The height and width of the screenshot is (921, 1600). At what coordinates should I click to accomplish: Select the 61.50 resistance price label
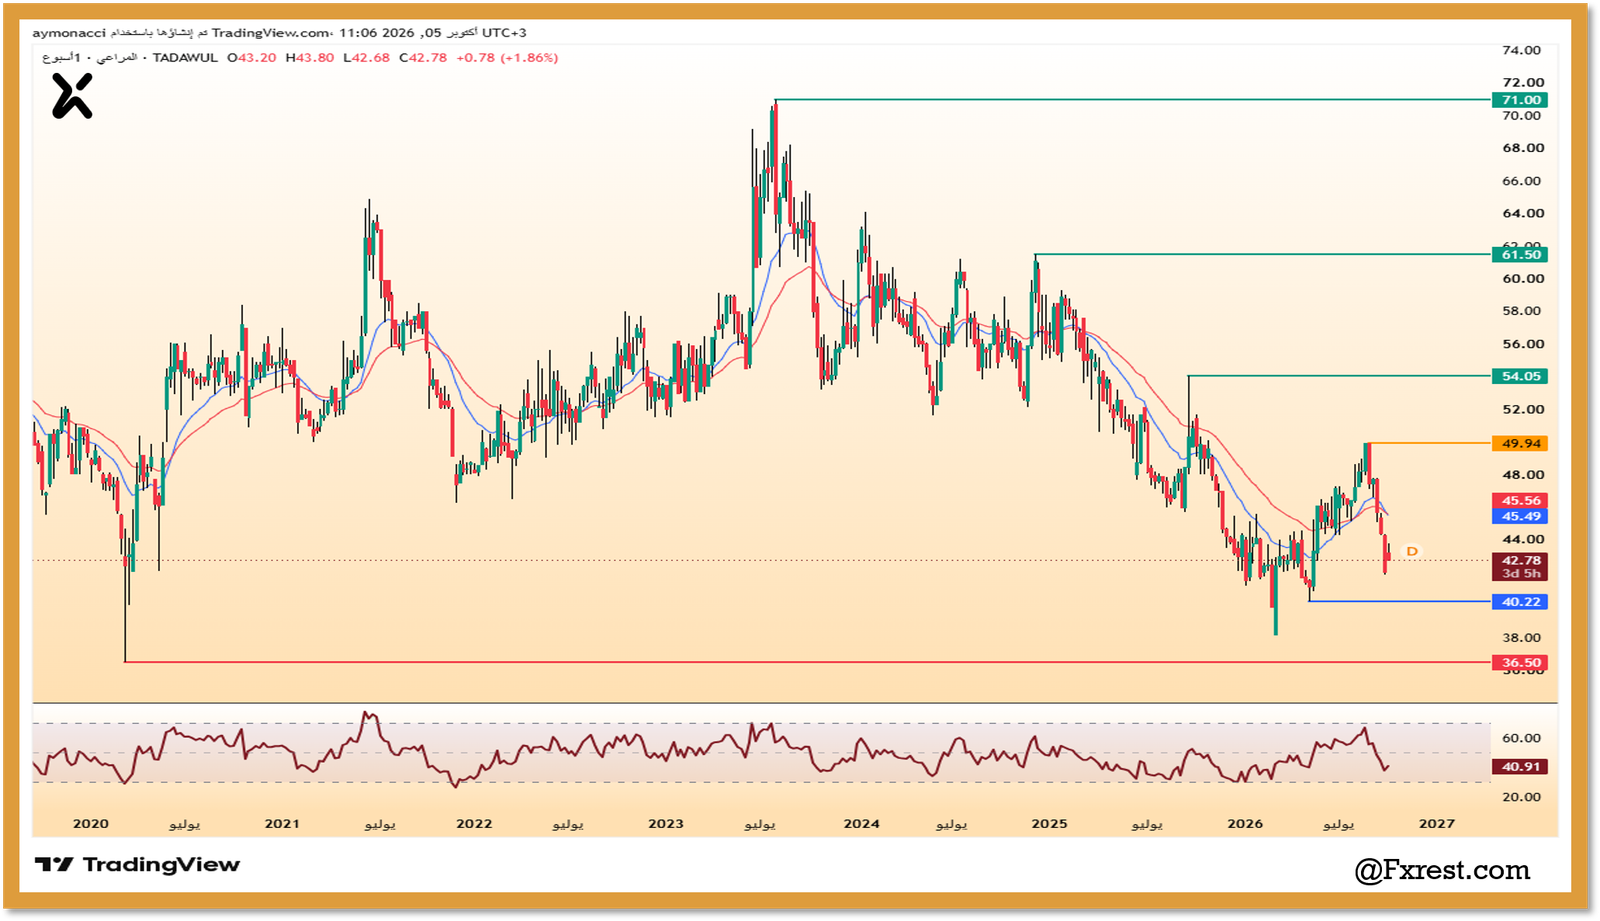point(1520,255)
